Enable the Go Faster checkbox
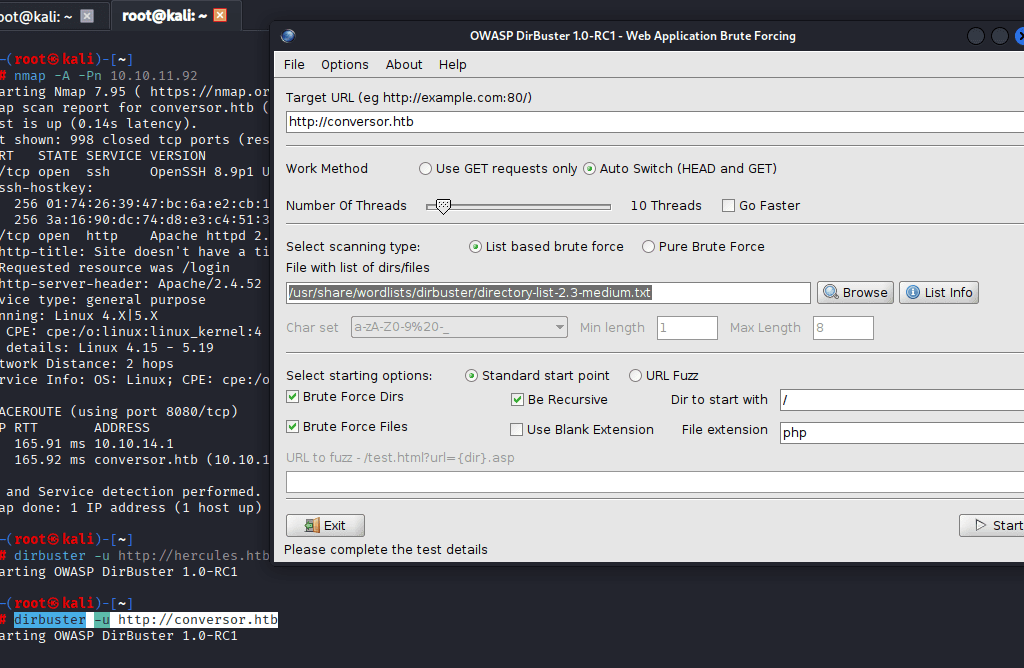The image size is (1024, 668). 728,206
